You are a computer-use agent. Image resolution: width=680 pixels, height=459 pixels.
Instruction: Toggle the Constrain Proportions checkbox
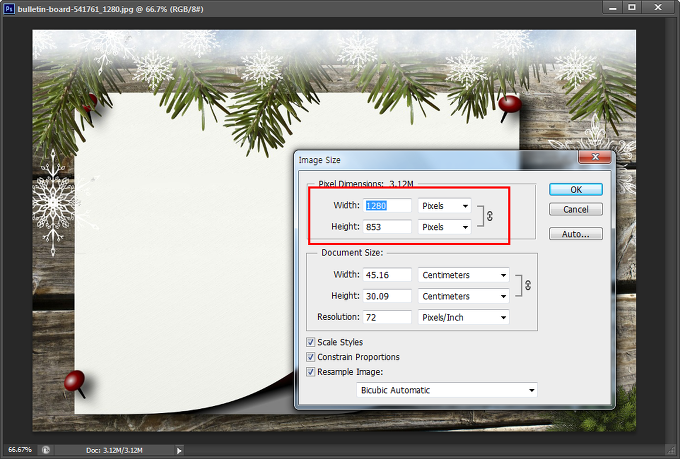pos(311,357)
